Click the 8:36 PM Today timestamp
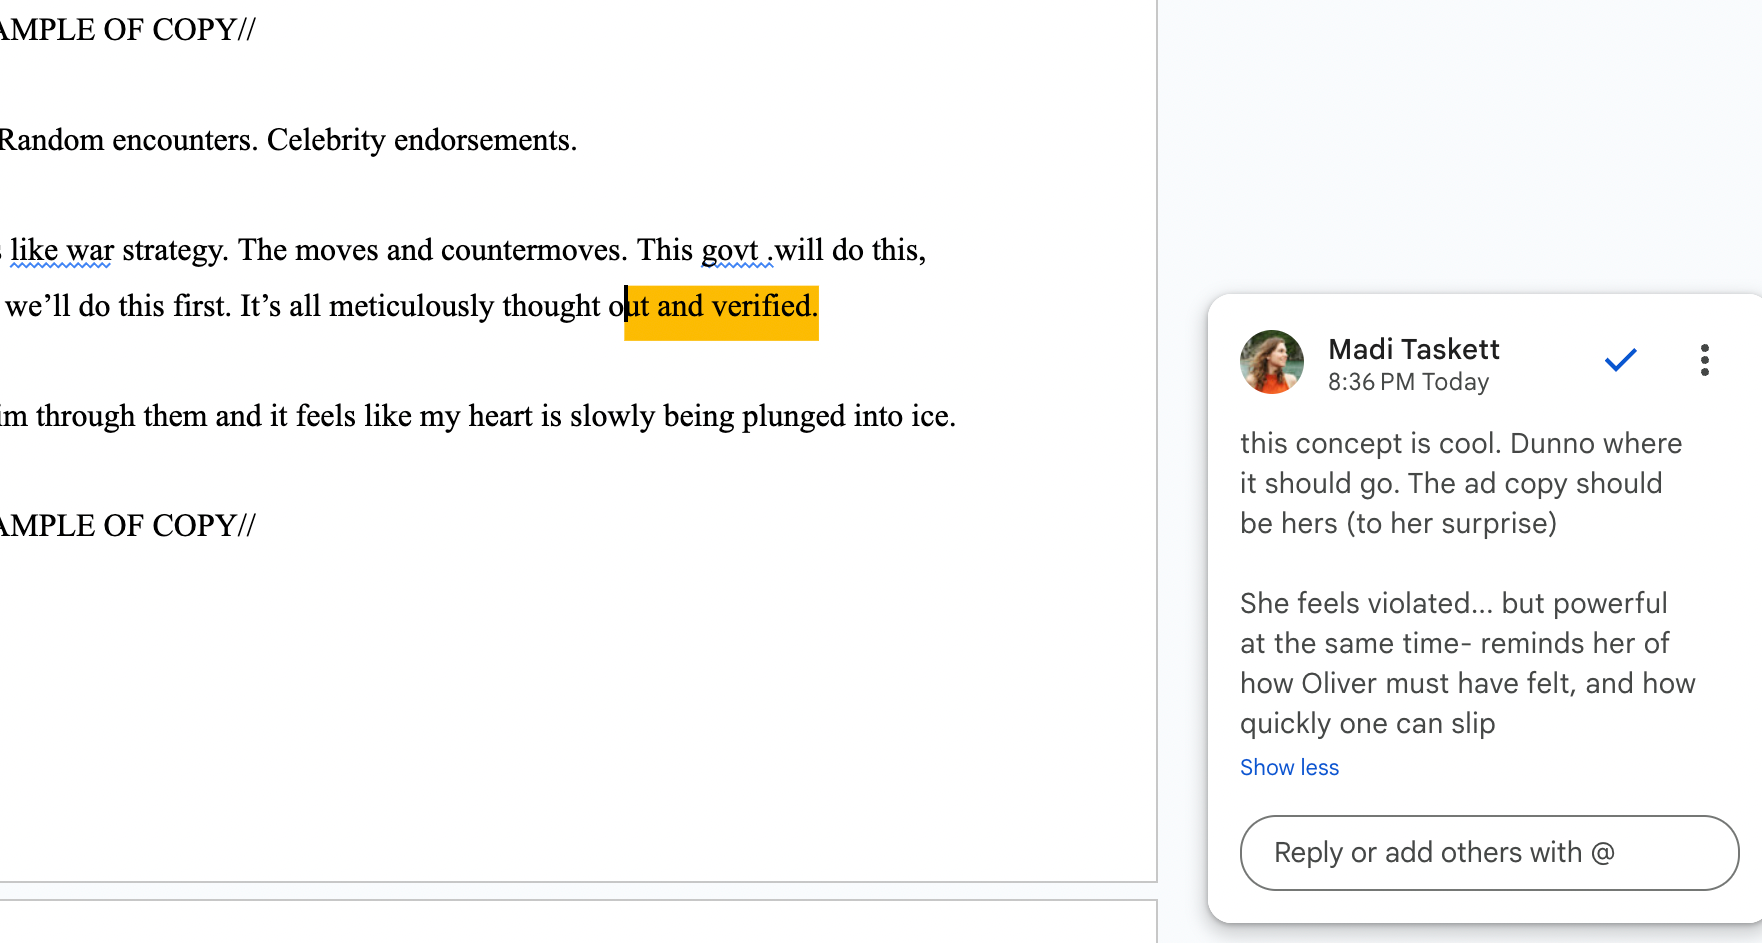The height and width of the screenshot is (943, 1762). tap(1408, 382)
